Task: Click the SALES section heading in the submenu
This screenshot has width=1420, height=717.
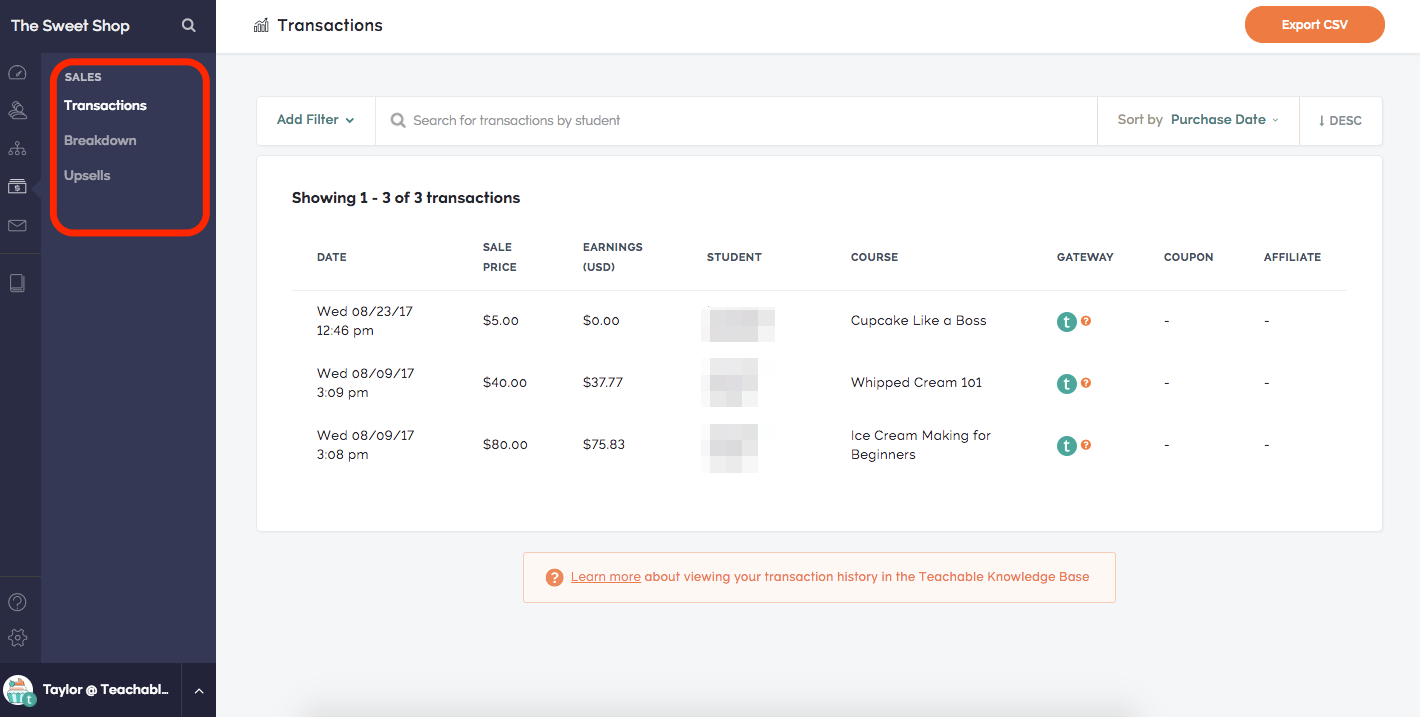Action: coord(83,77)
